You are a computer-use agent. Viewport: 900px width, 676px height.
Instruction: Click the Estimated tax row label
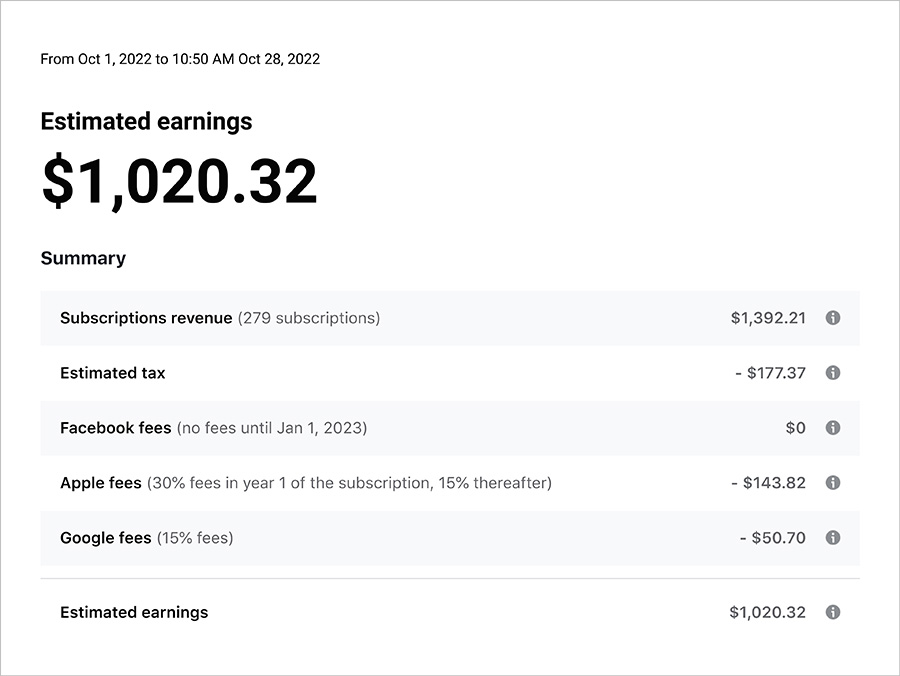pyautogui.click(x=113, y=373)
